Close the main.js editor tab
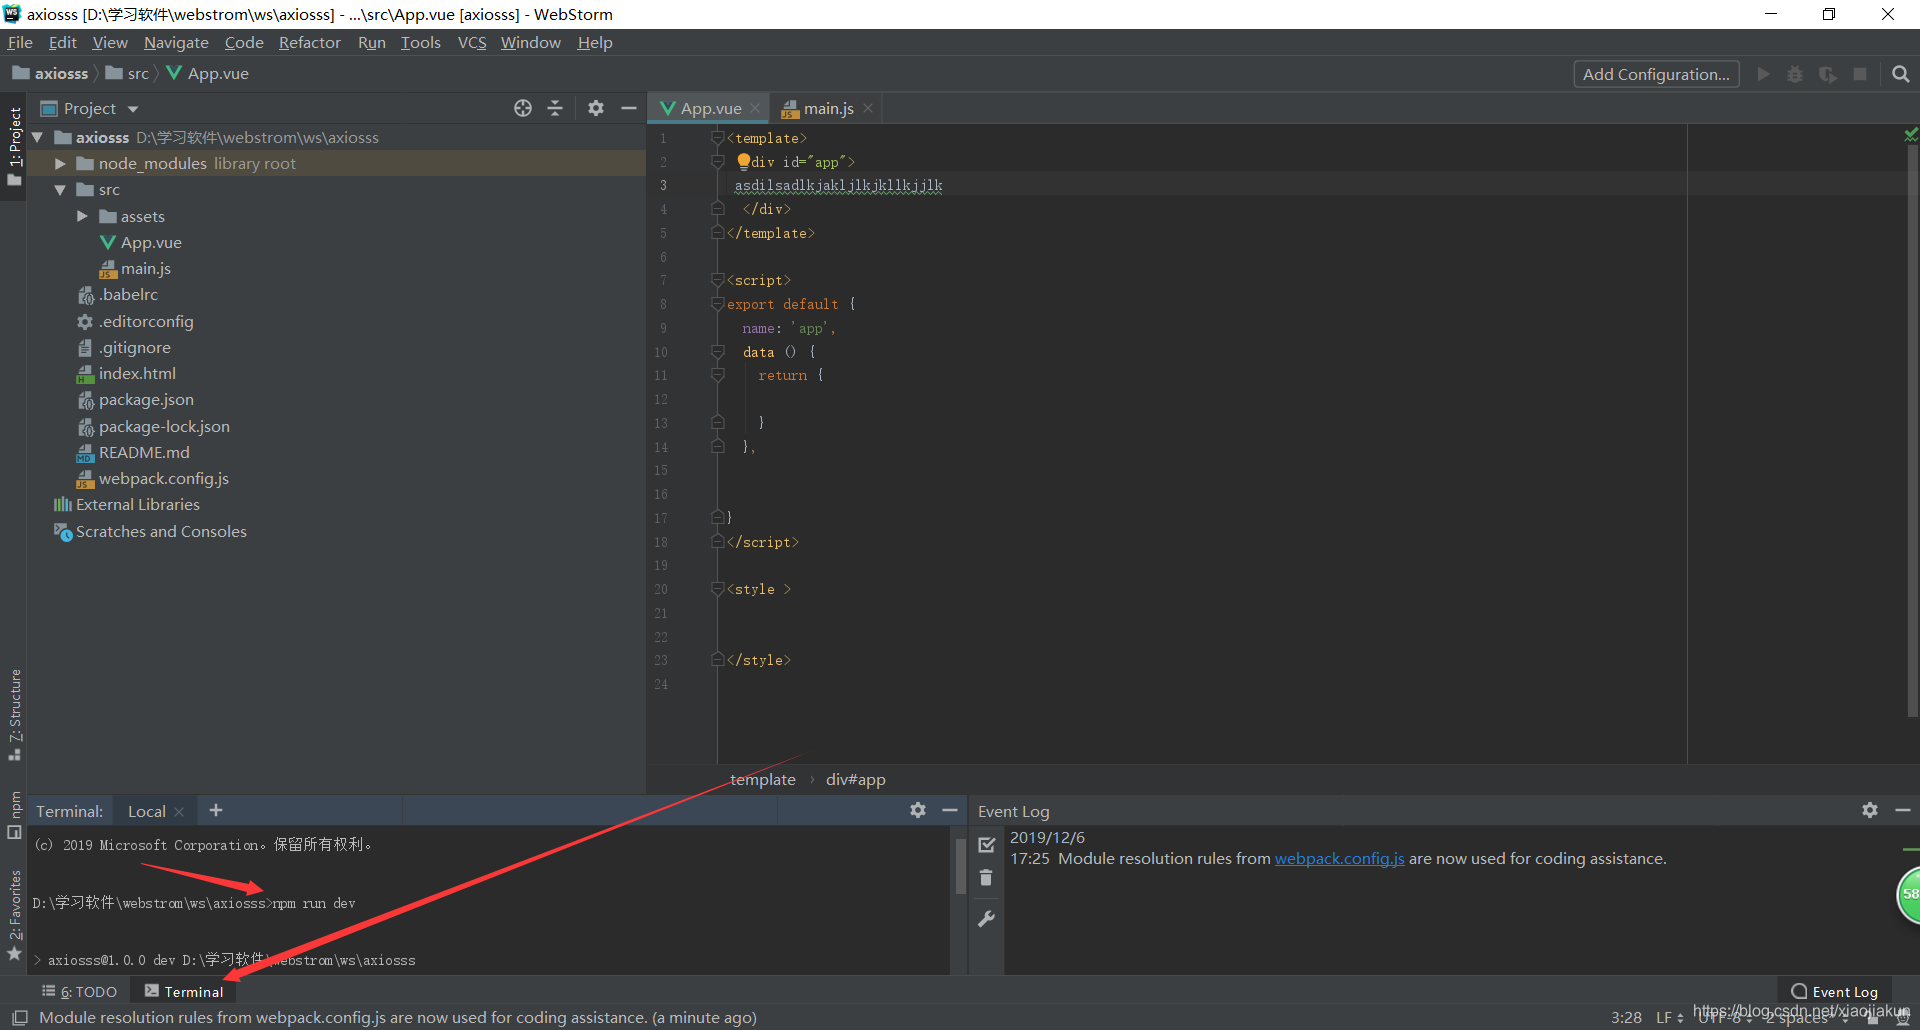 point(868,108)
